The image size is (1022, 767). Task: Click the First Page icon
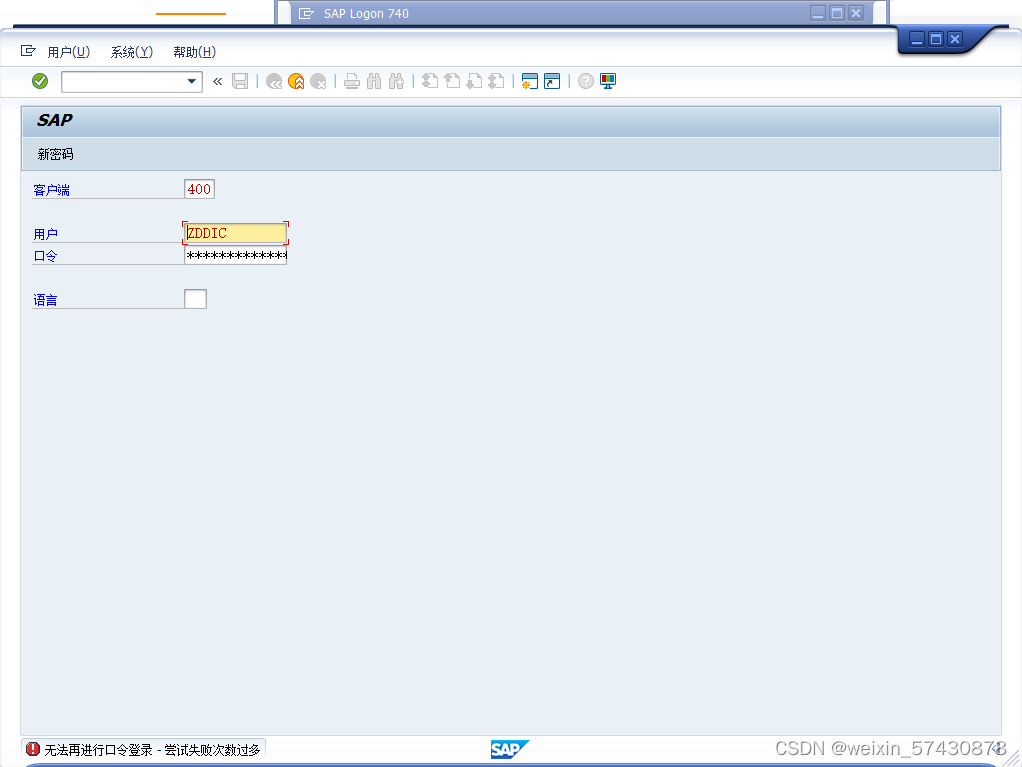430,81
